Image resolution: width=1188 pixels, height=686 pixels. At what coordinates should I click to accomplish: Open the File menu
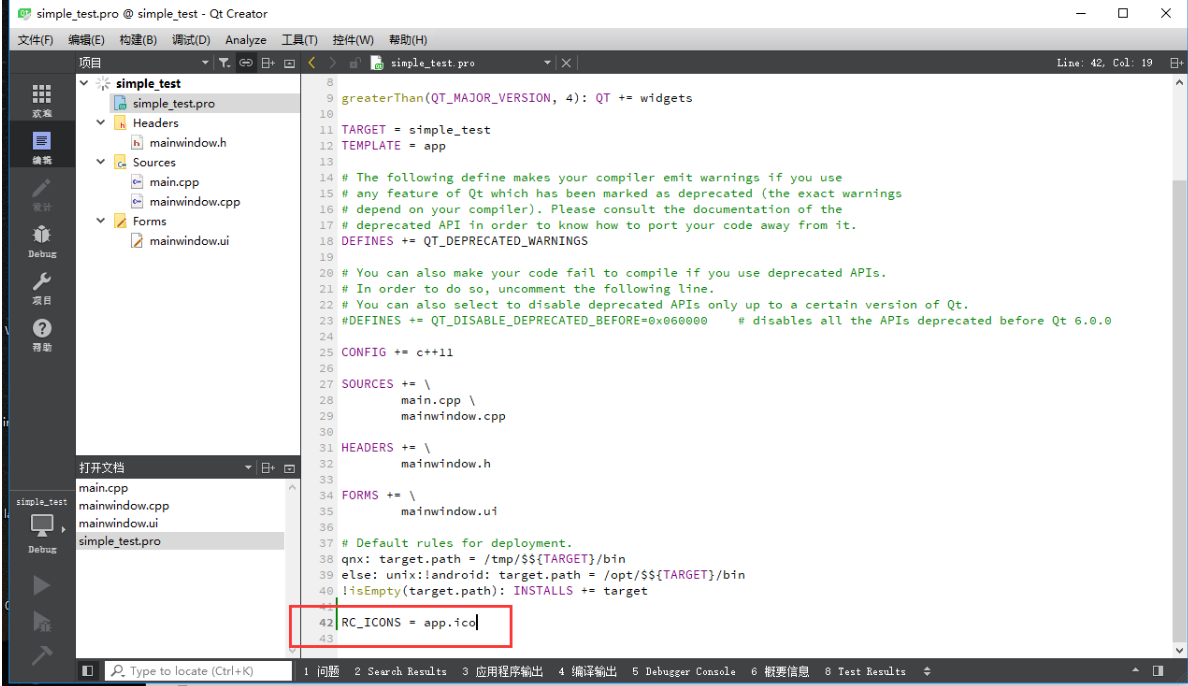(36, 40)
